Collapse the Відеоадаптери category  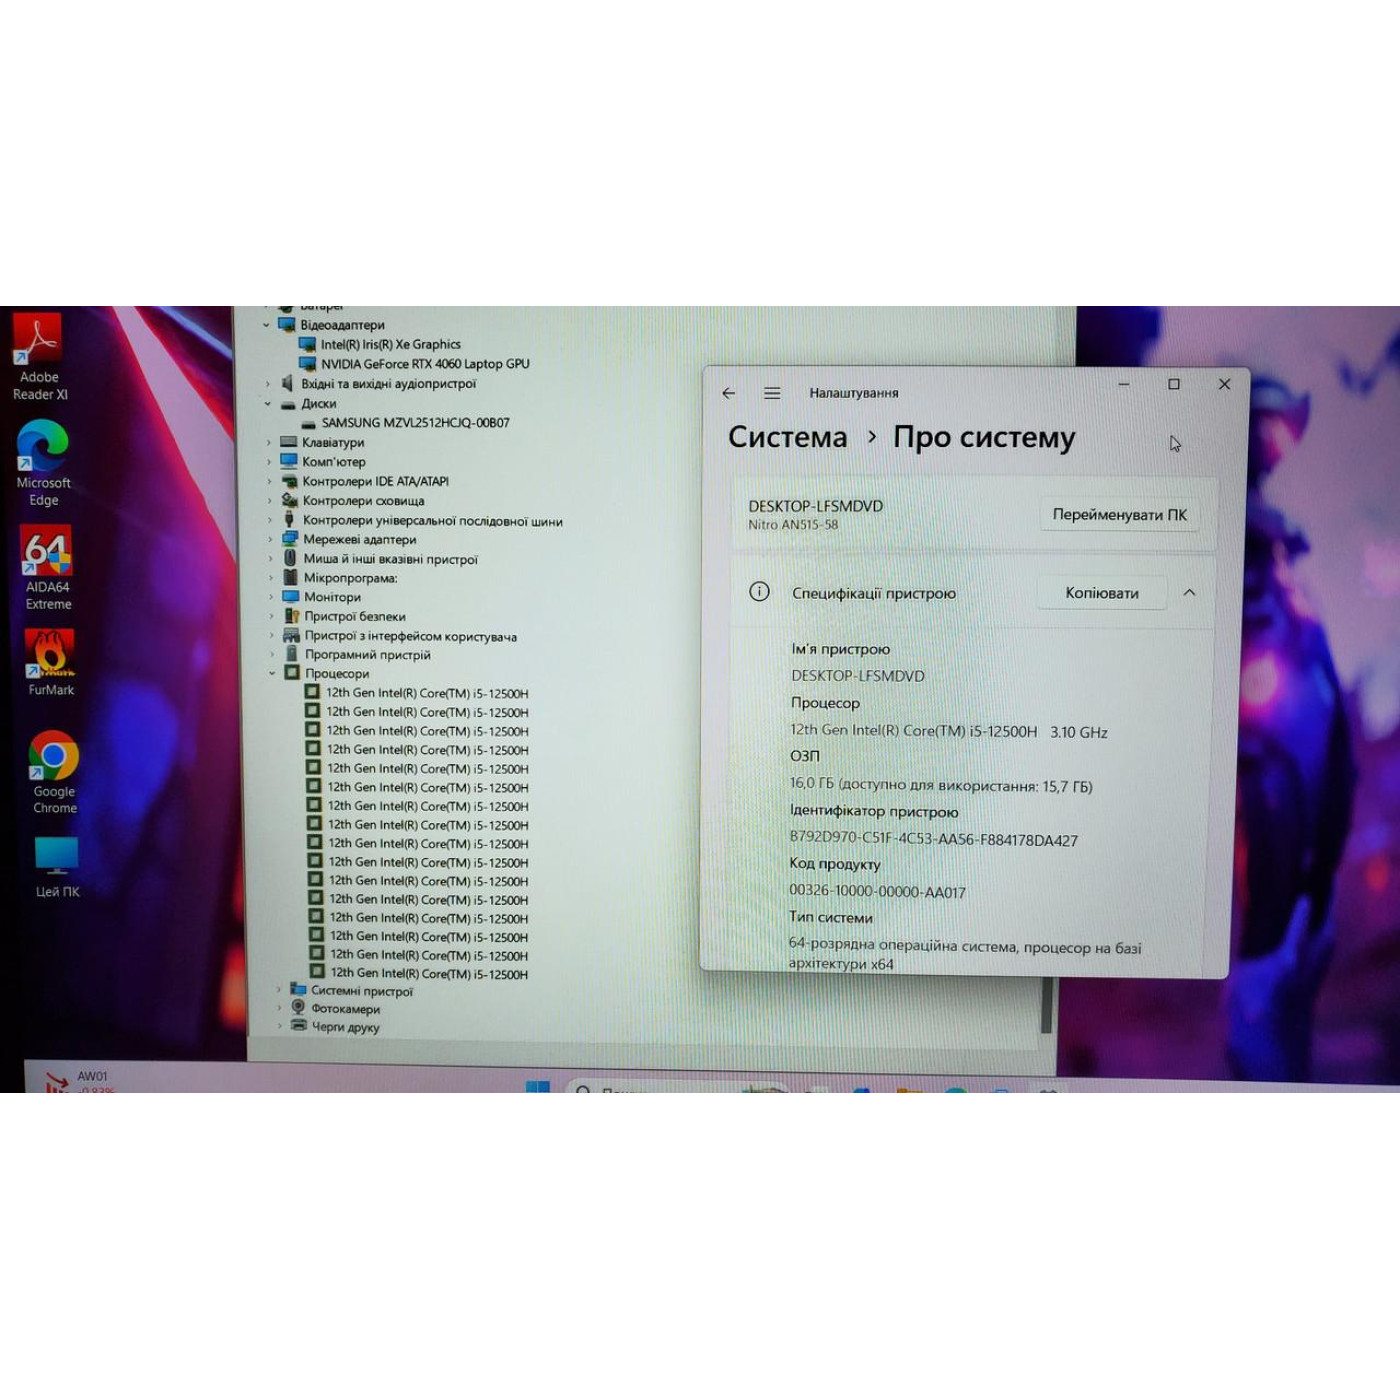267,324
